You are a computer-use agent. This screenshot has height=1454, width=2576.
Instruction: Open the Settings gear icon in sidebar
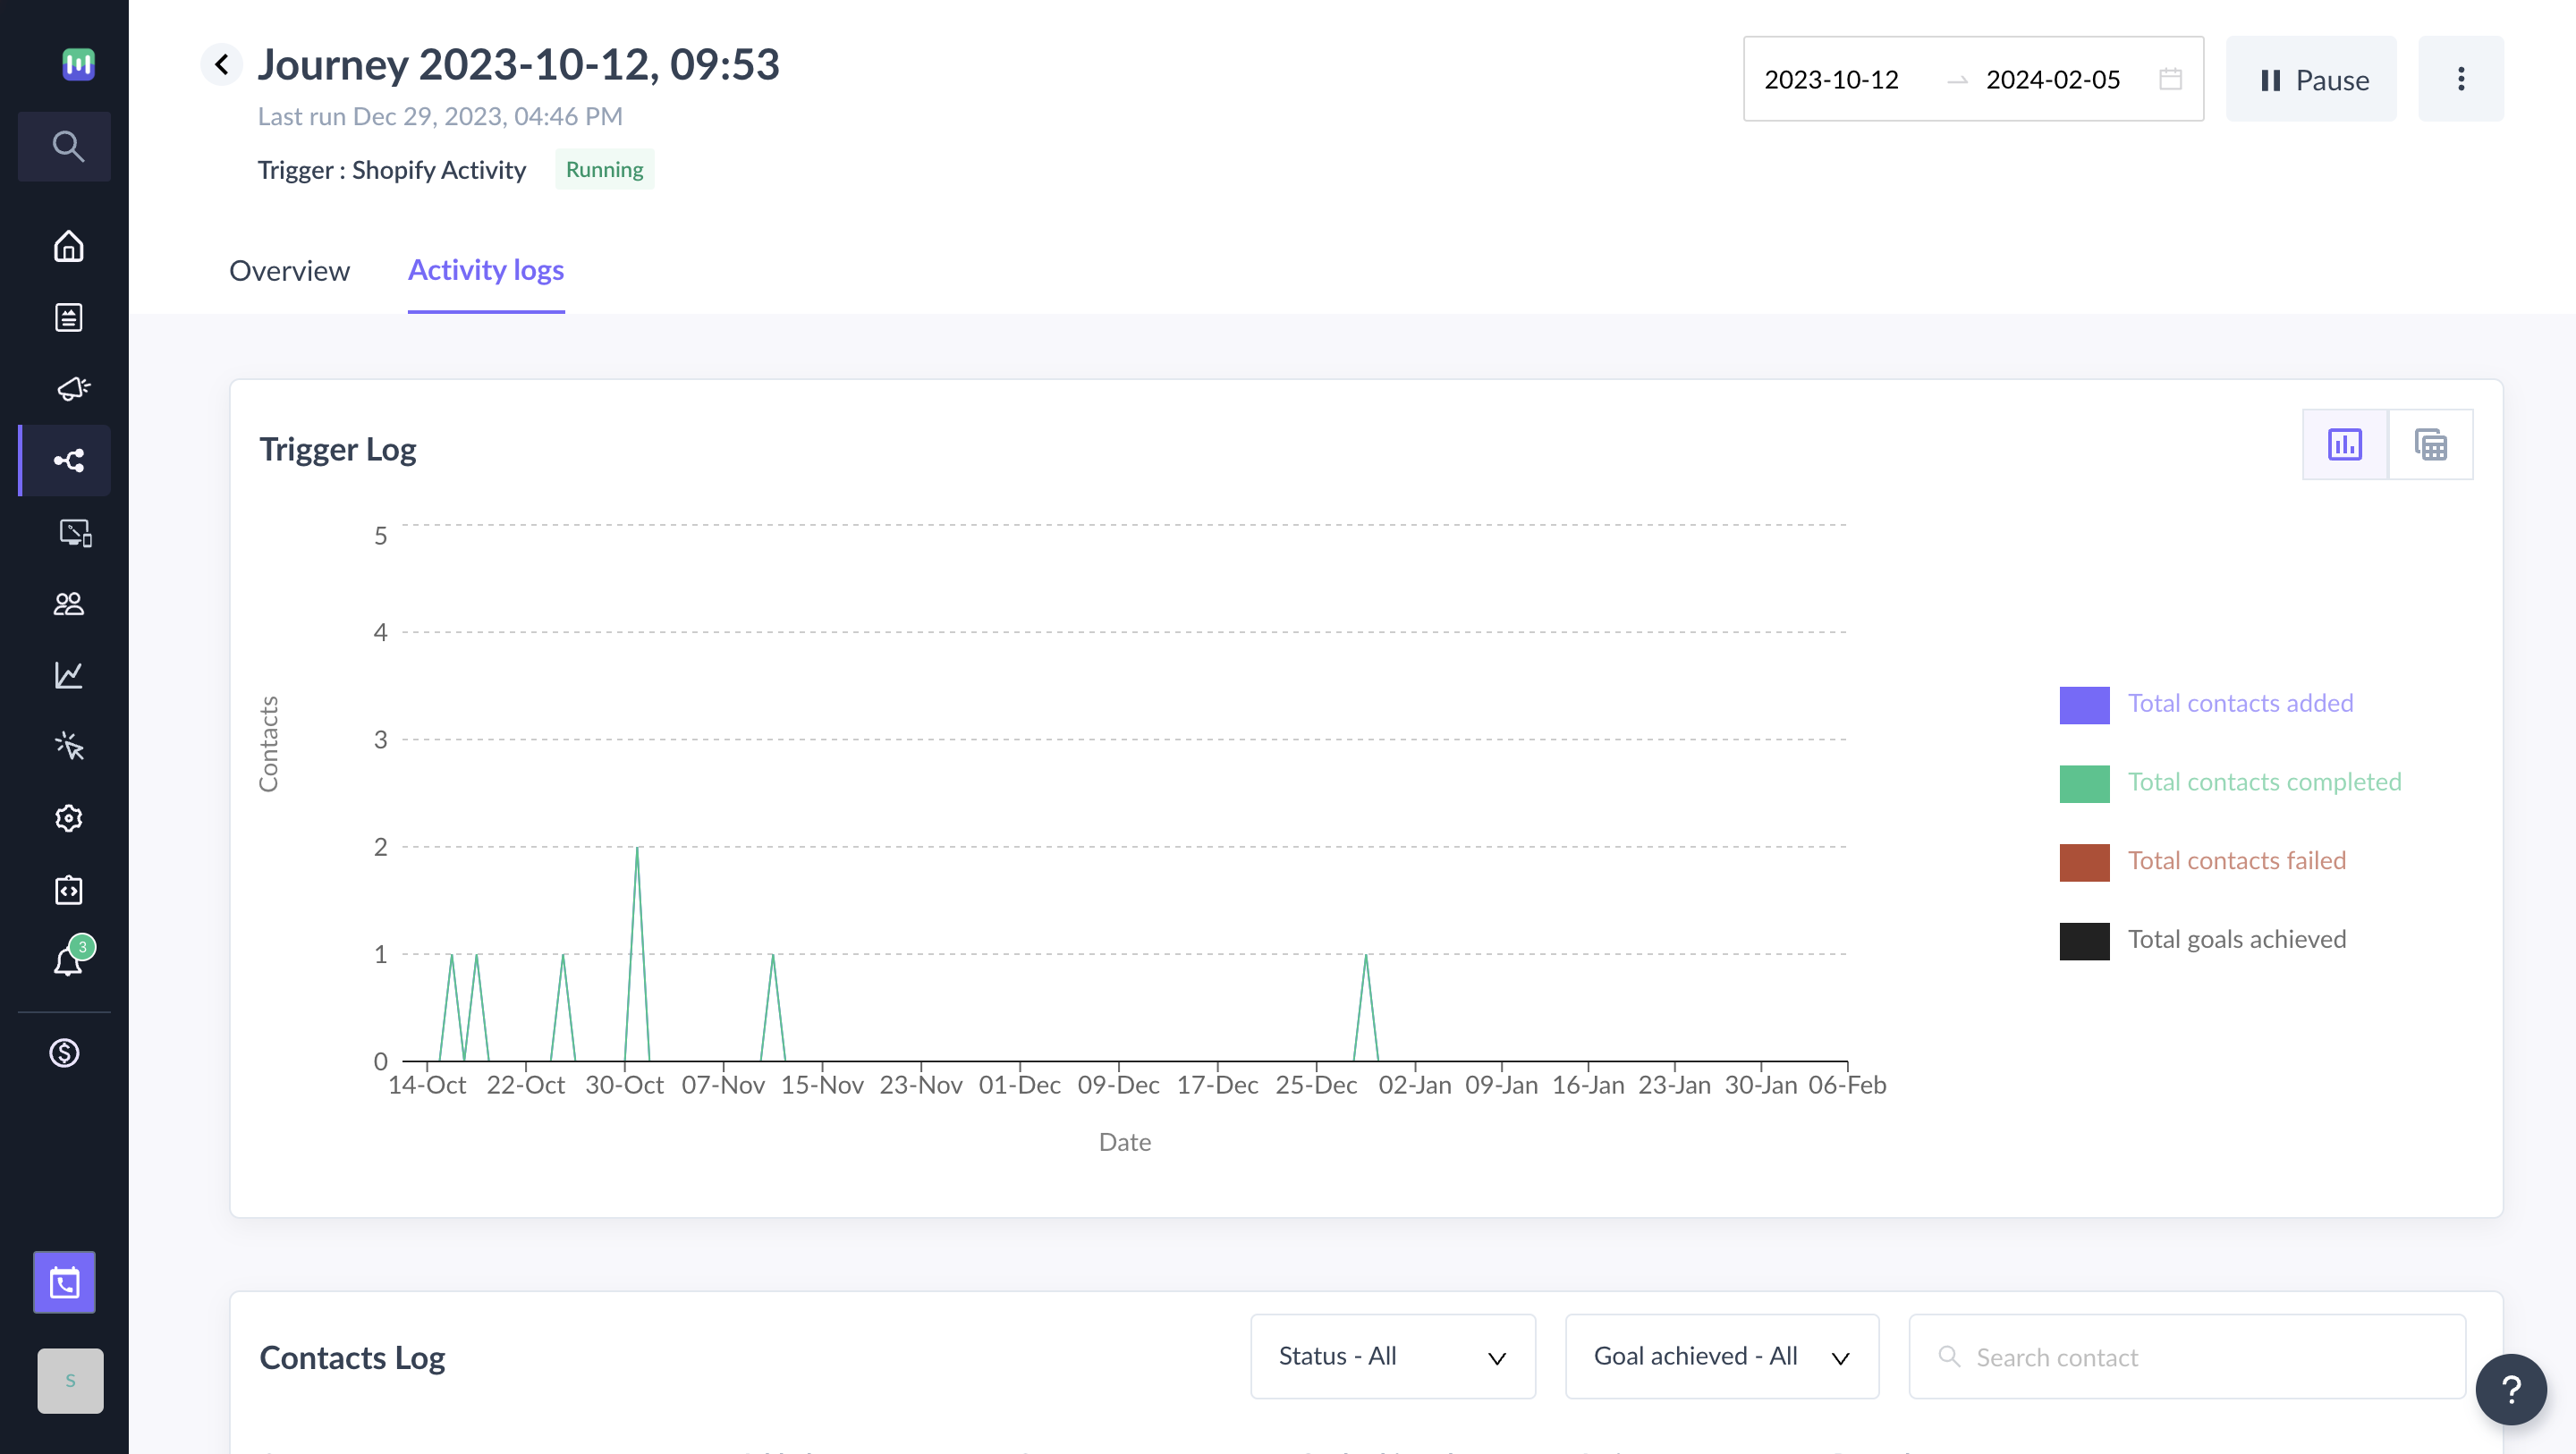pyautogui.click(x=67, y=817)
